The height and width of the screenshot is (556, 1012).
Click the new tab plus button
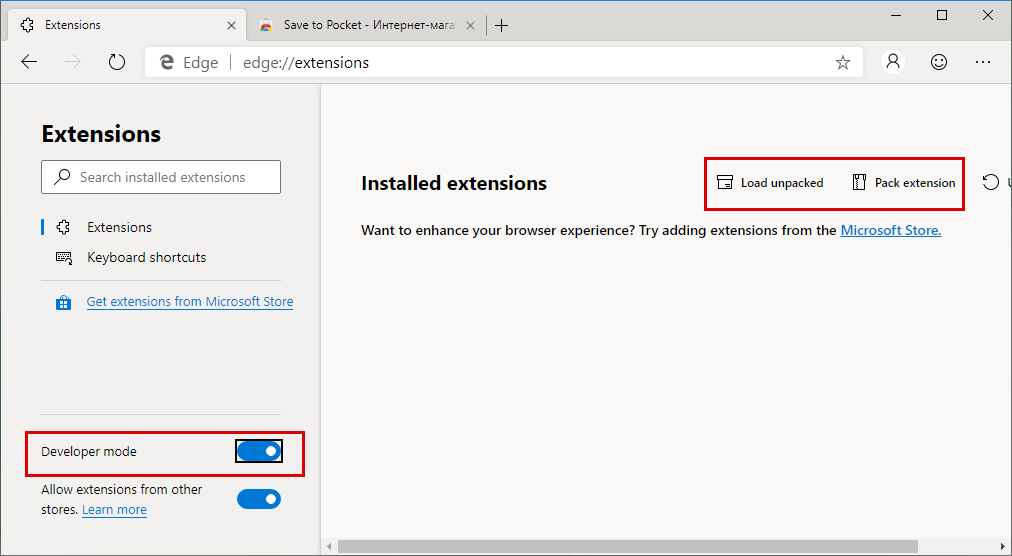[x=502, y=25]
